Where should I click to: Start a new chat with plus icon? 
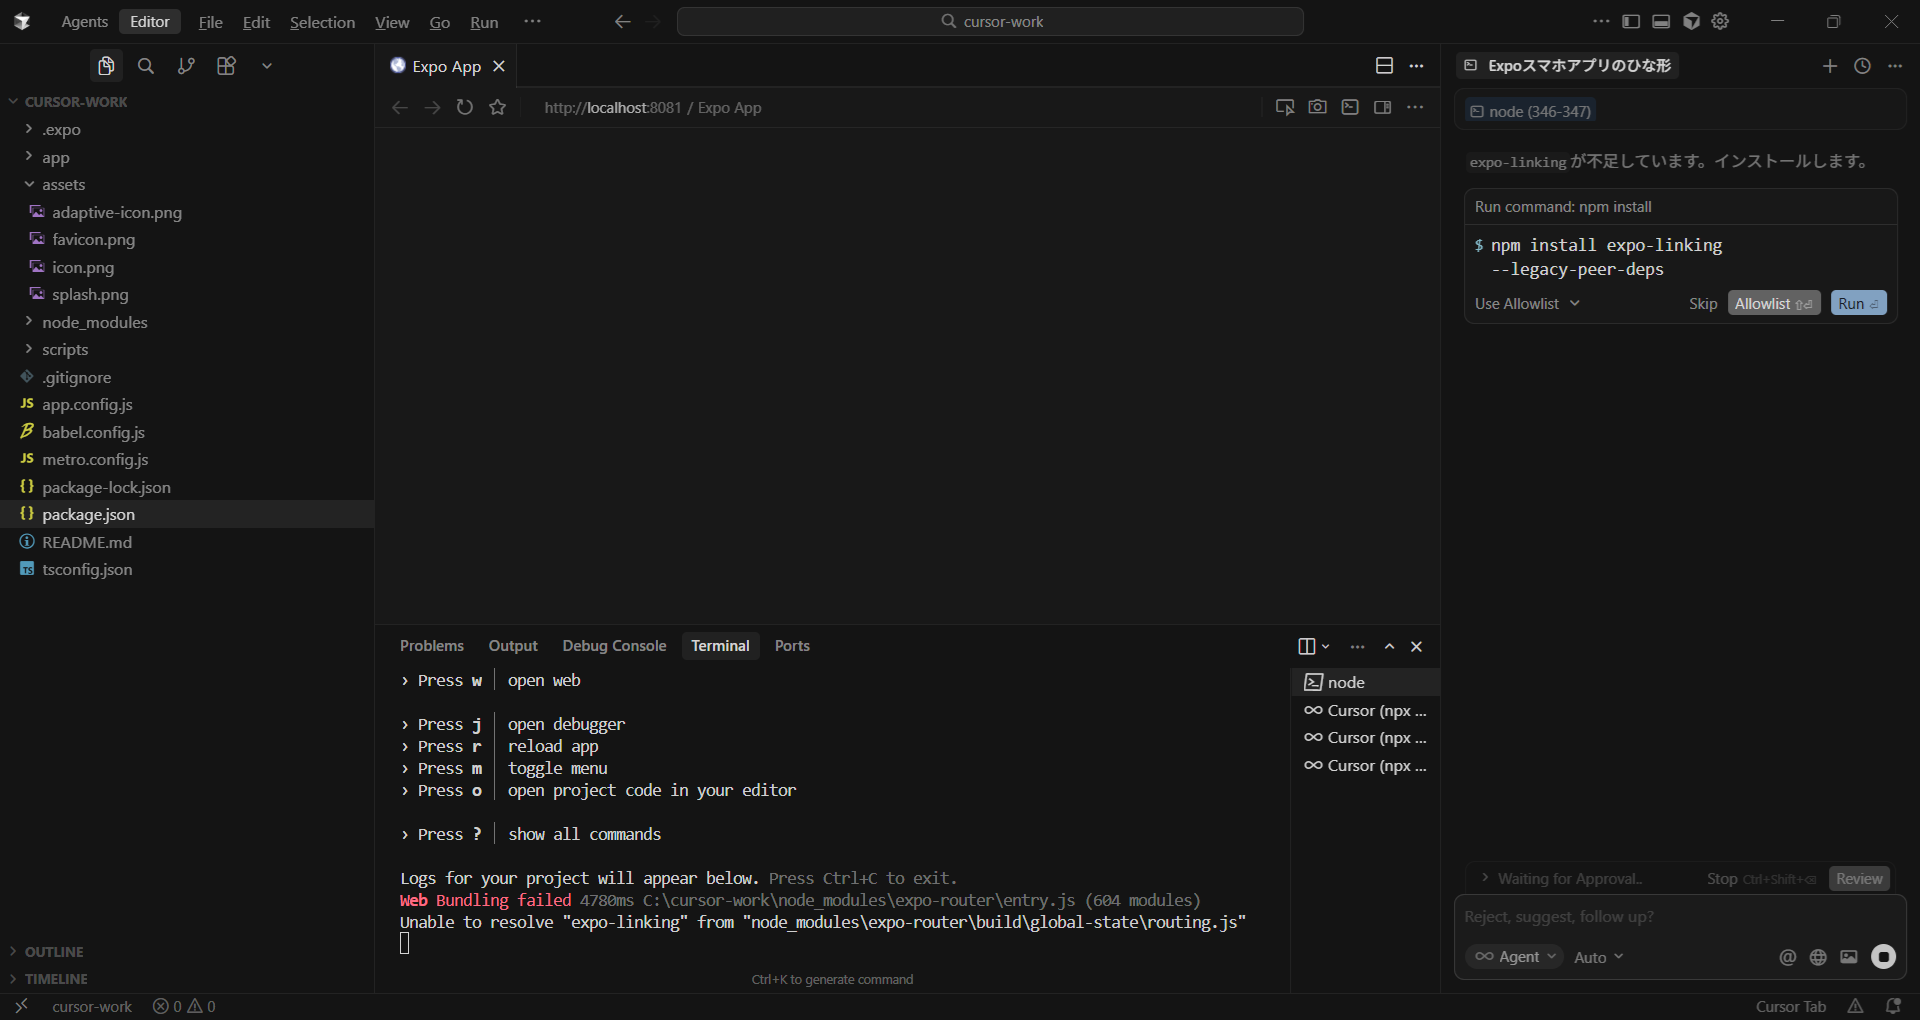coord(1829,66)
